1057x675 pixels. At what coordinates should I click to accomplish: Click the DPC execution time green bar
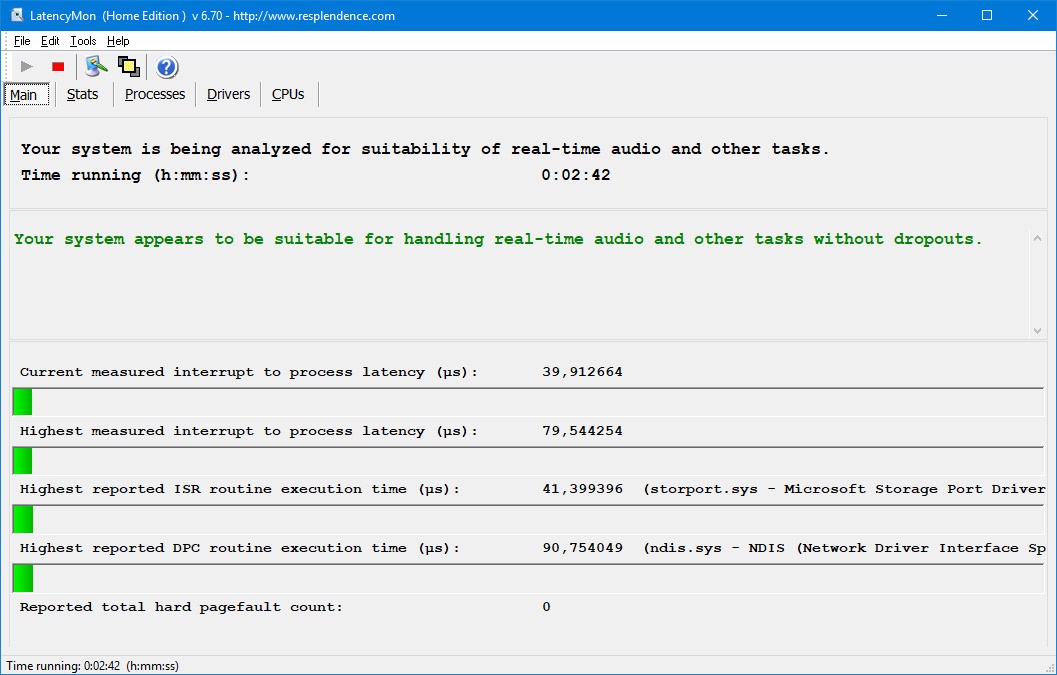tap(22, 579)
